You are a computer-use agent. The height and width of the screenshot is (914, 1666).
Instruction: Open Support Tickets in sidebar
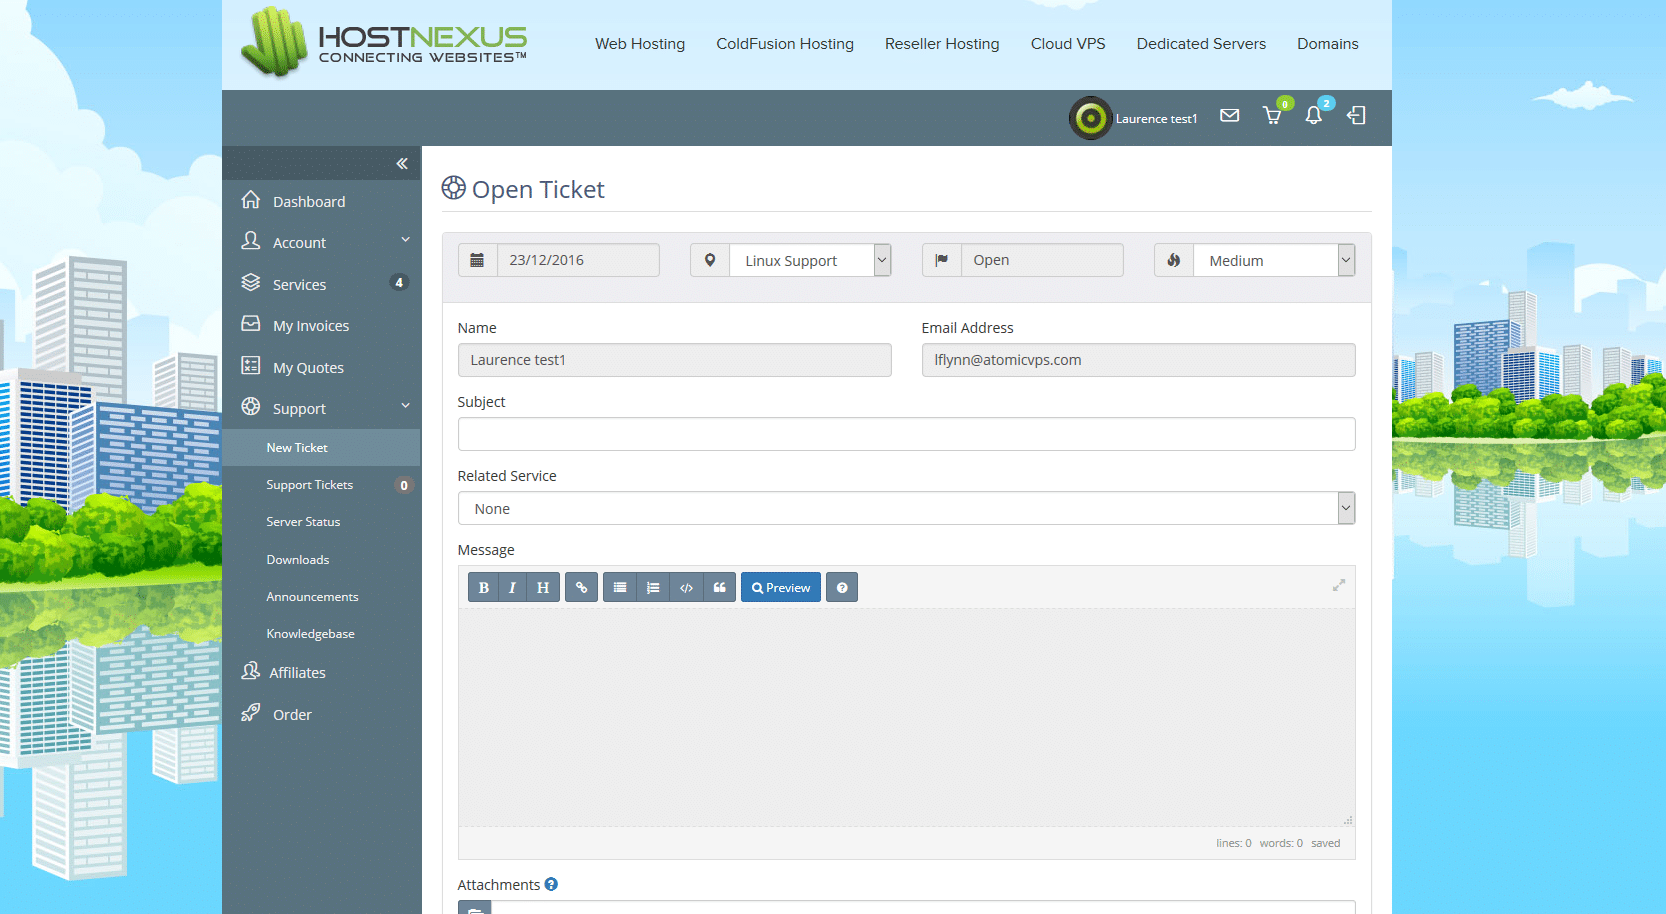coord(310,485)
